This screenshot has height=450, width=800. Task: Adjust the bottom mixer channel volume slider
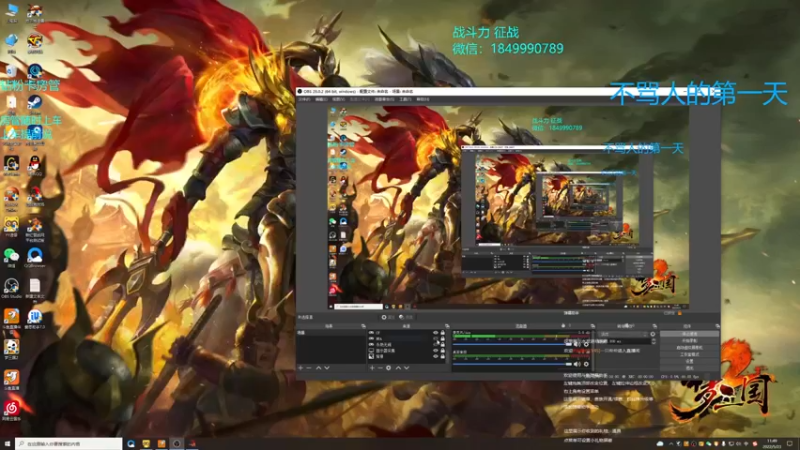click(x=512, y=364)
